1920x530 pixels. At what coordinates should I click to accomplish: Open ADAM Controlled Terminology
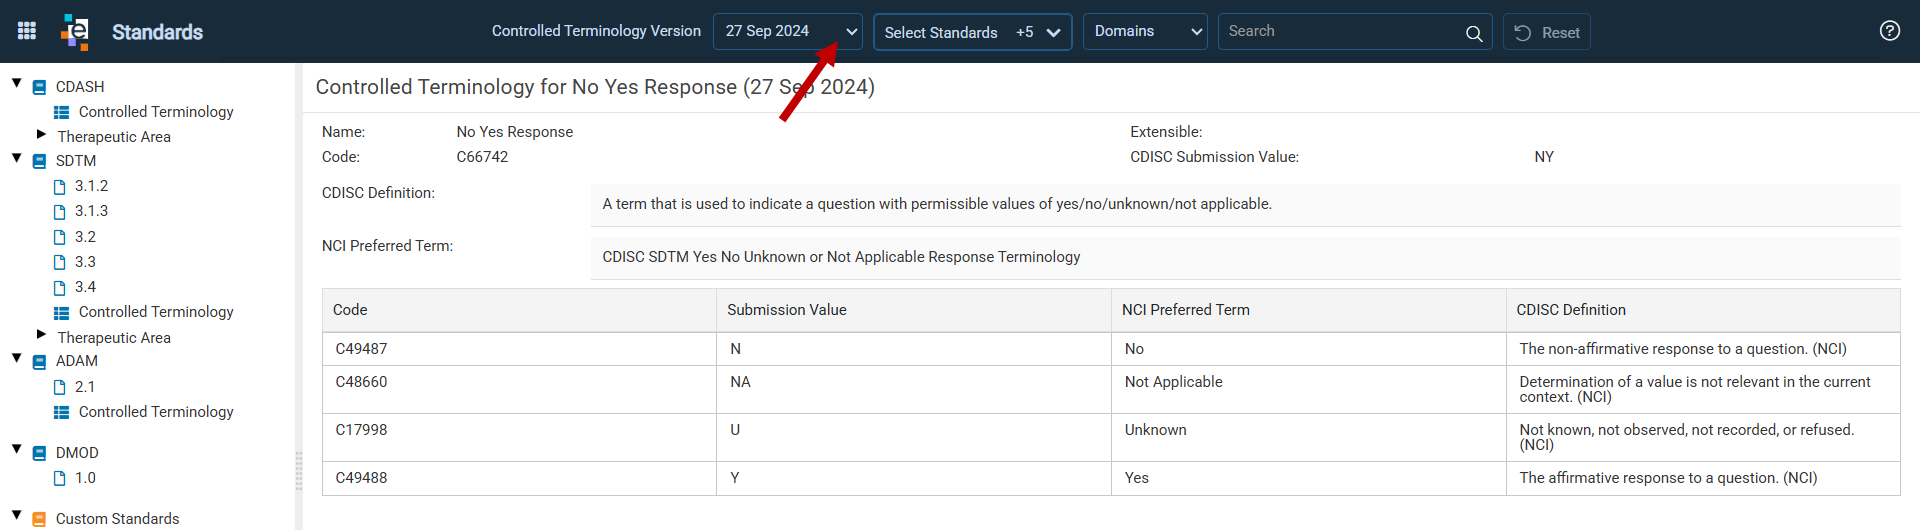coord(156,412)
